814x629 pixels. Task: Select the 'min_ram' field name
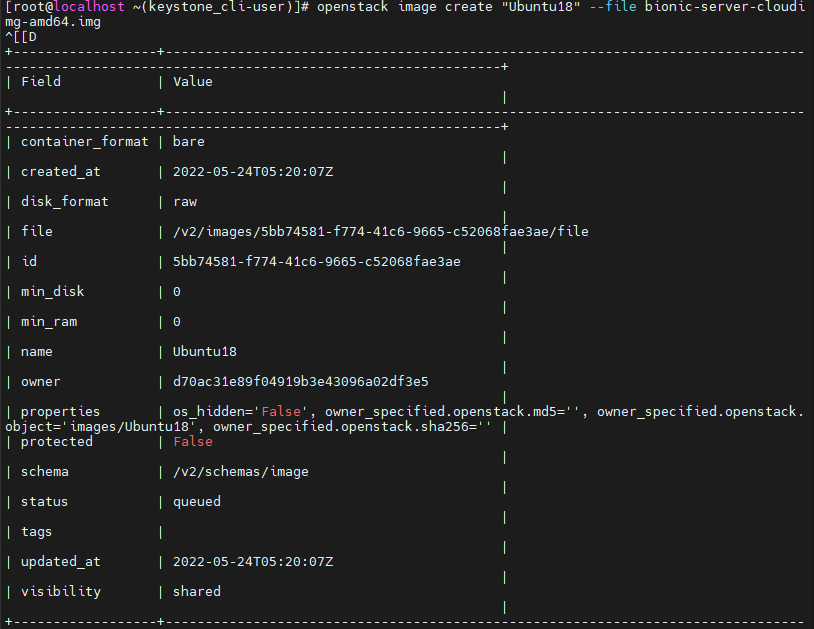[x=49, y=322]
